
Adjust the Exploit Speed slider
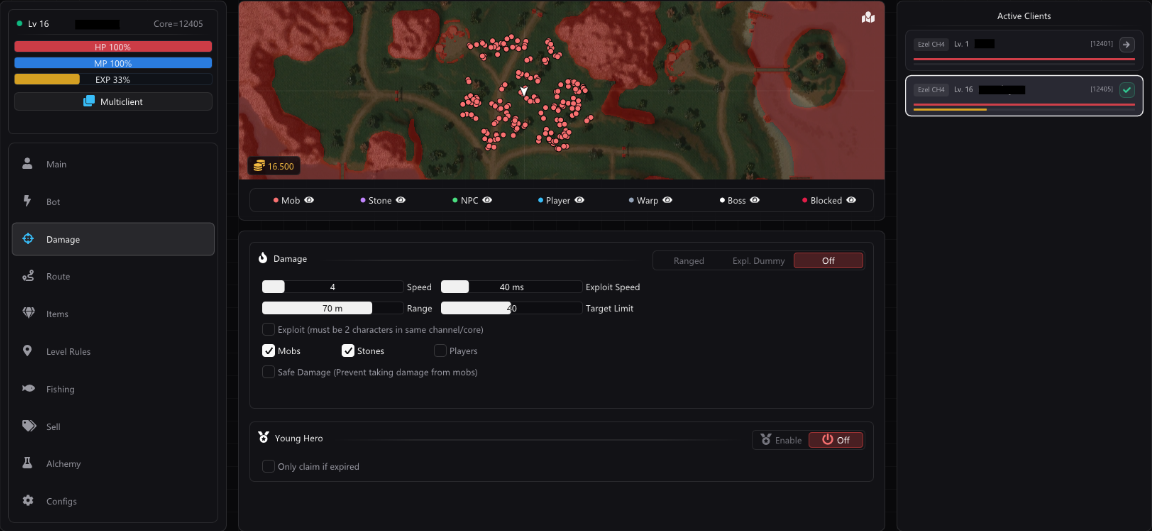click(x=511, y=286)
